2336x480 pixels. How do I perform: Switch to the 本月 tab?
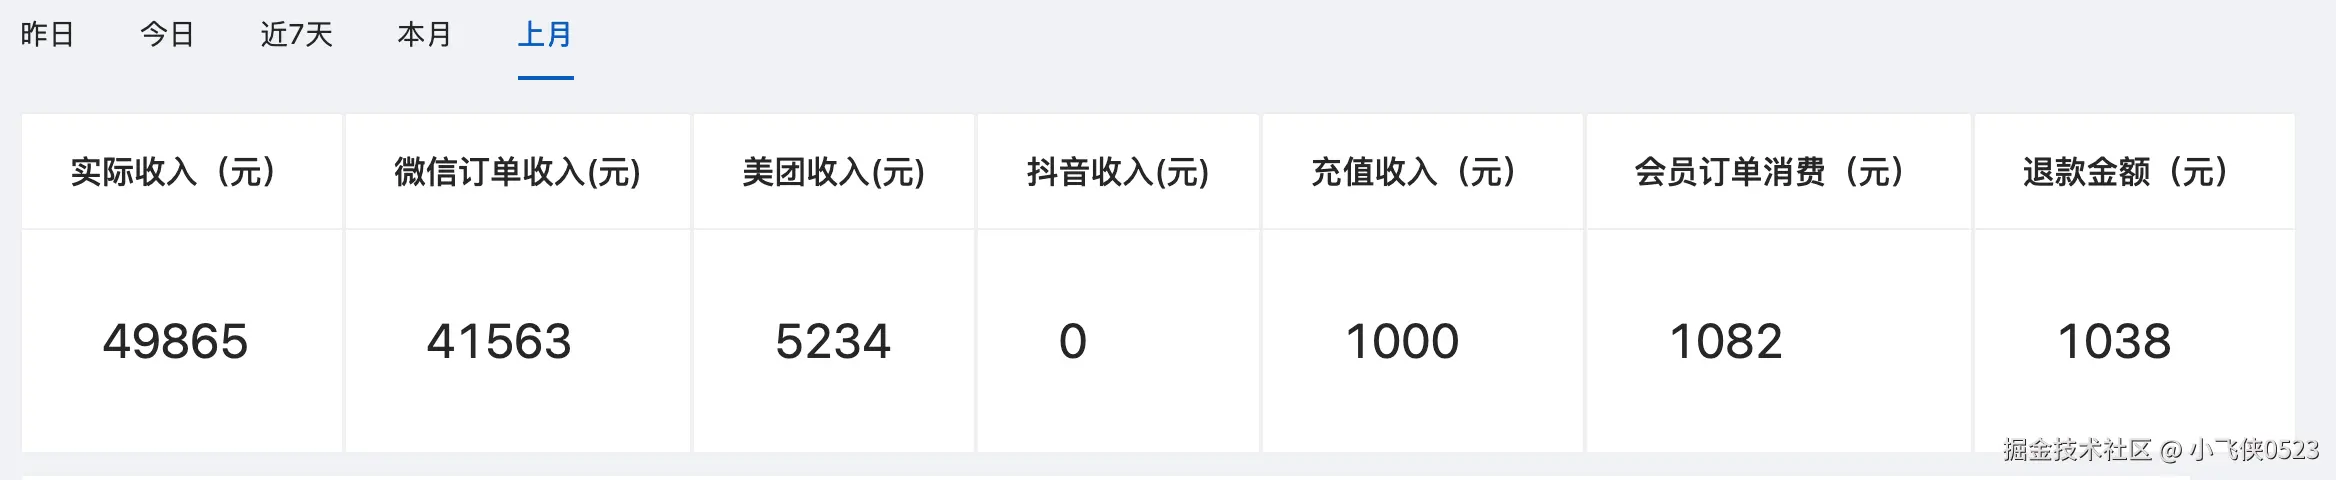[x=425, y=35]
